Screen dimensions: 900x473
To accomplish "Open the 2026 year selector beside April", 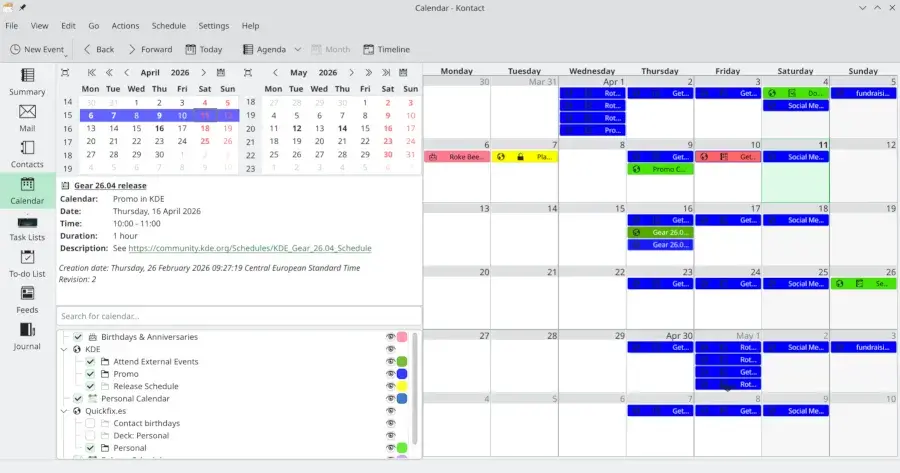I will 180,72.
